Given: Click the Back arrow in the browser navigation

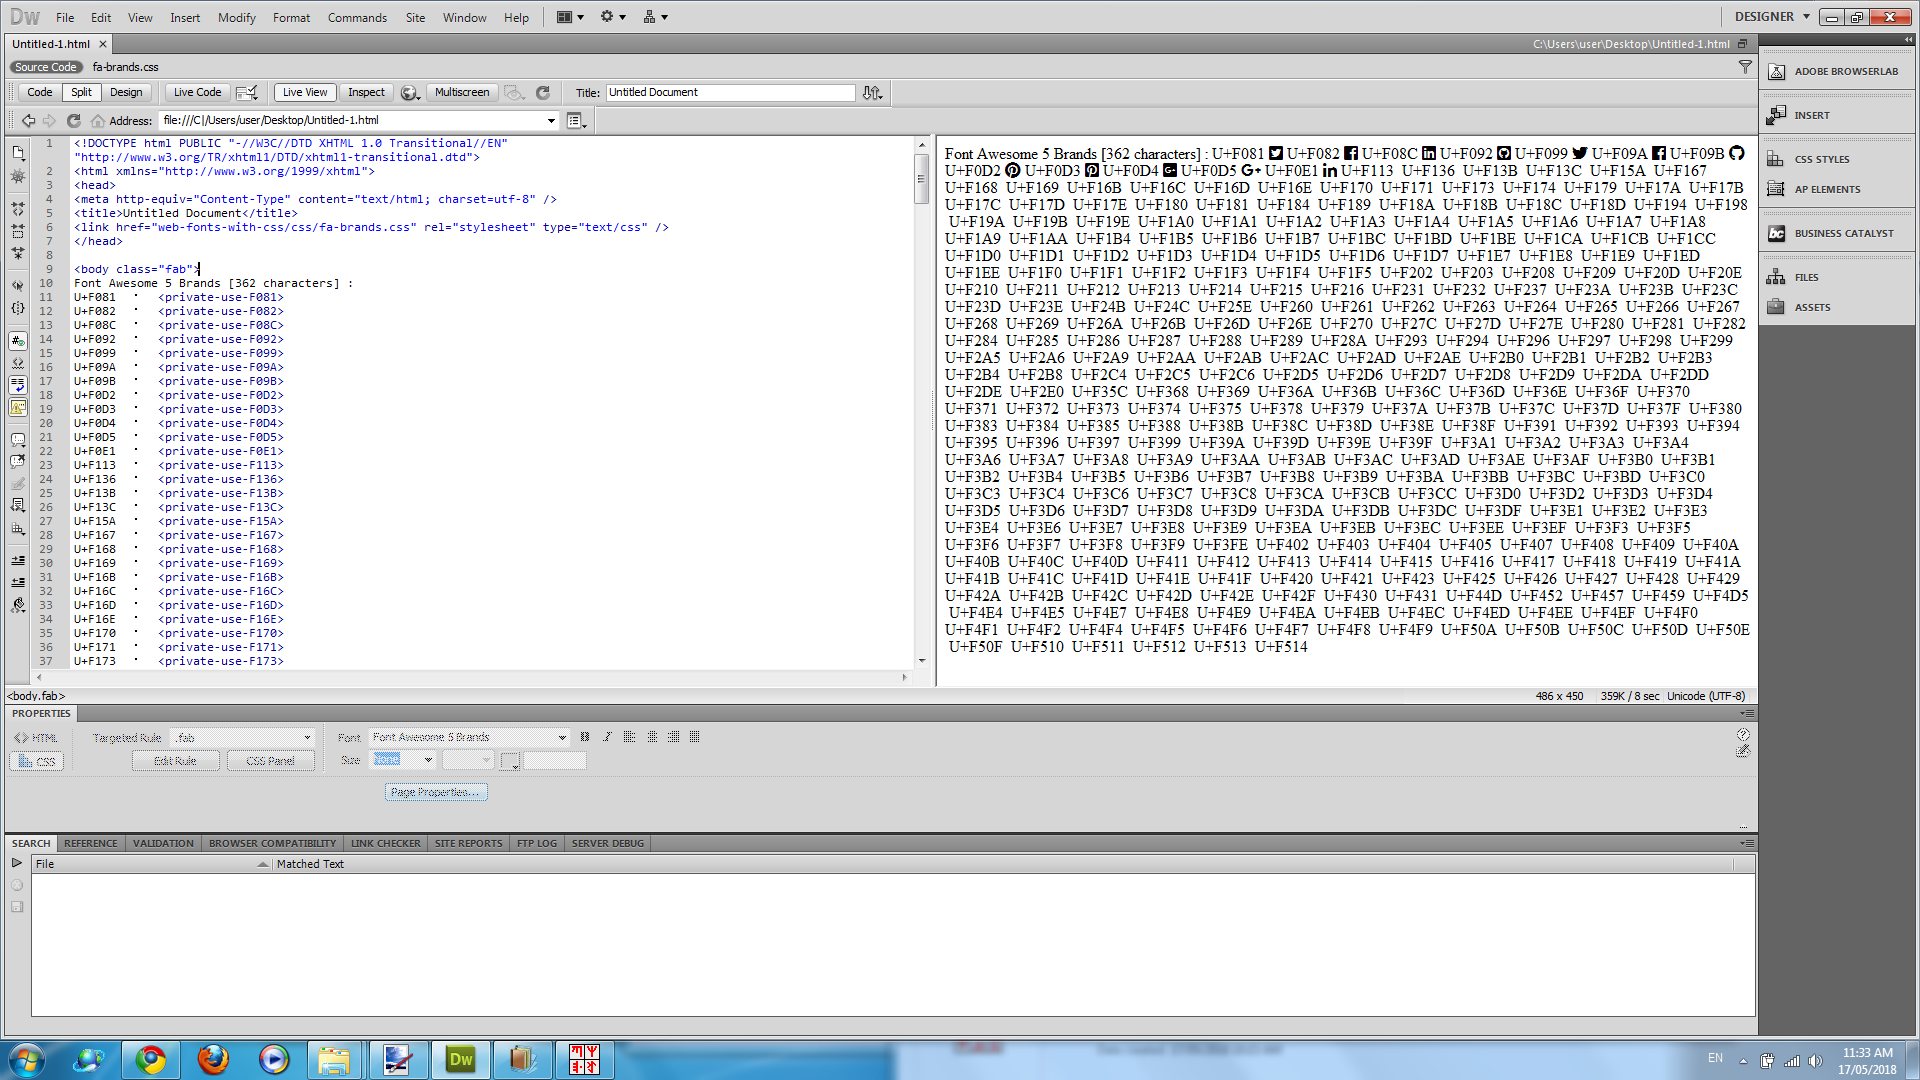Looking at the screenshot, I should click(x=28, y=120).
